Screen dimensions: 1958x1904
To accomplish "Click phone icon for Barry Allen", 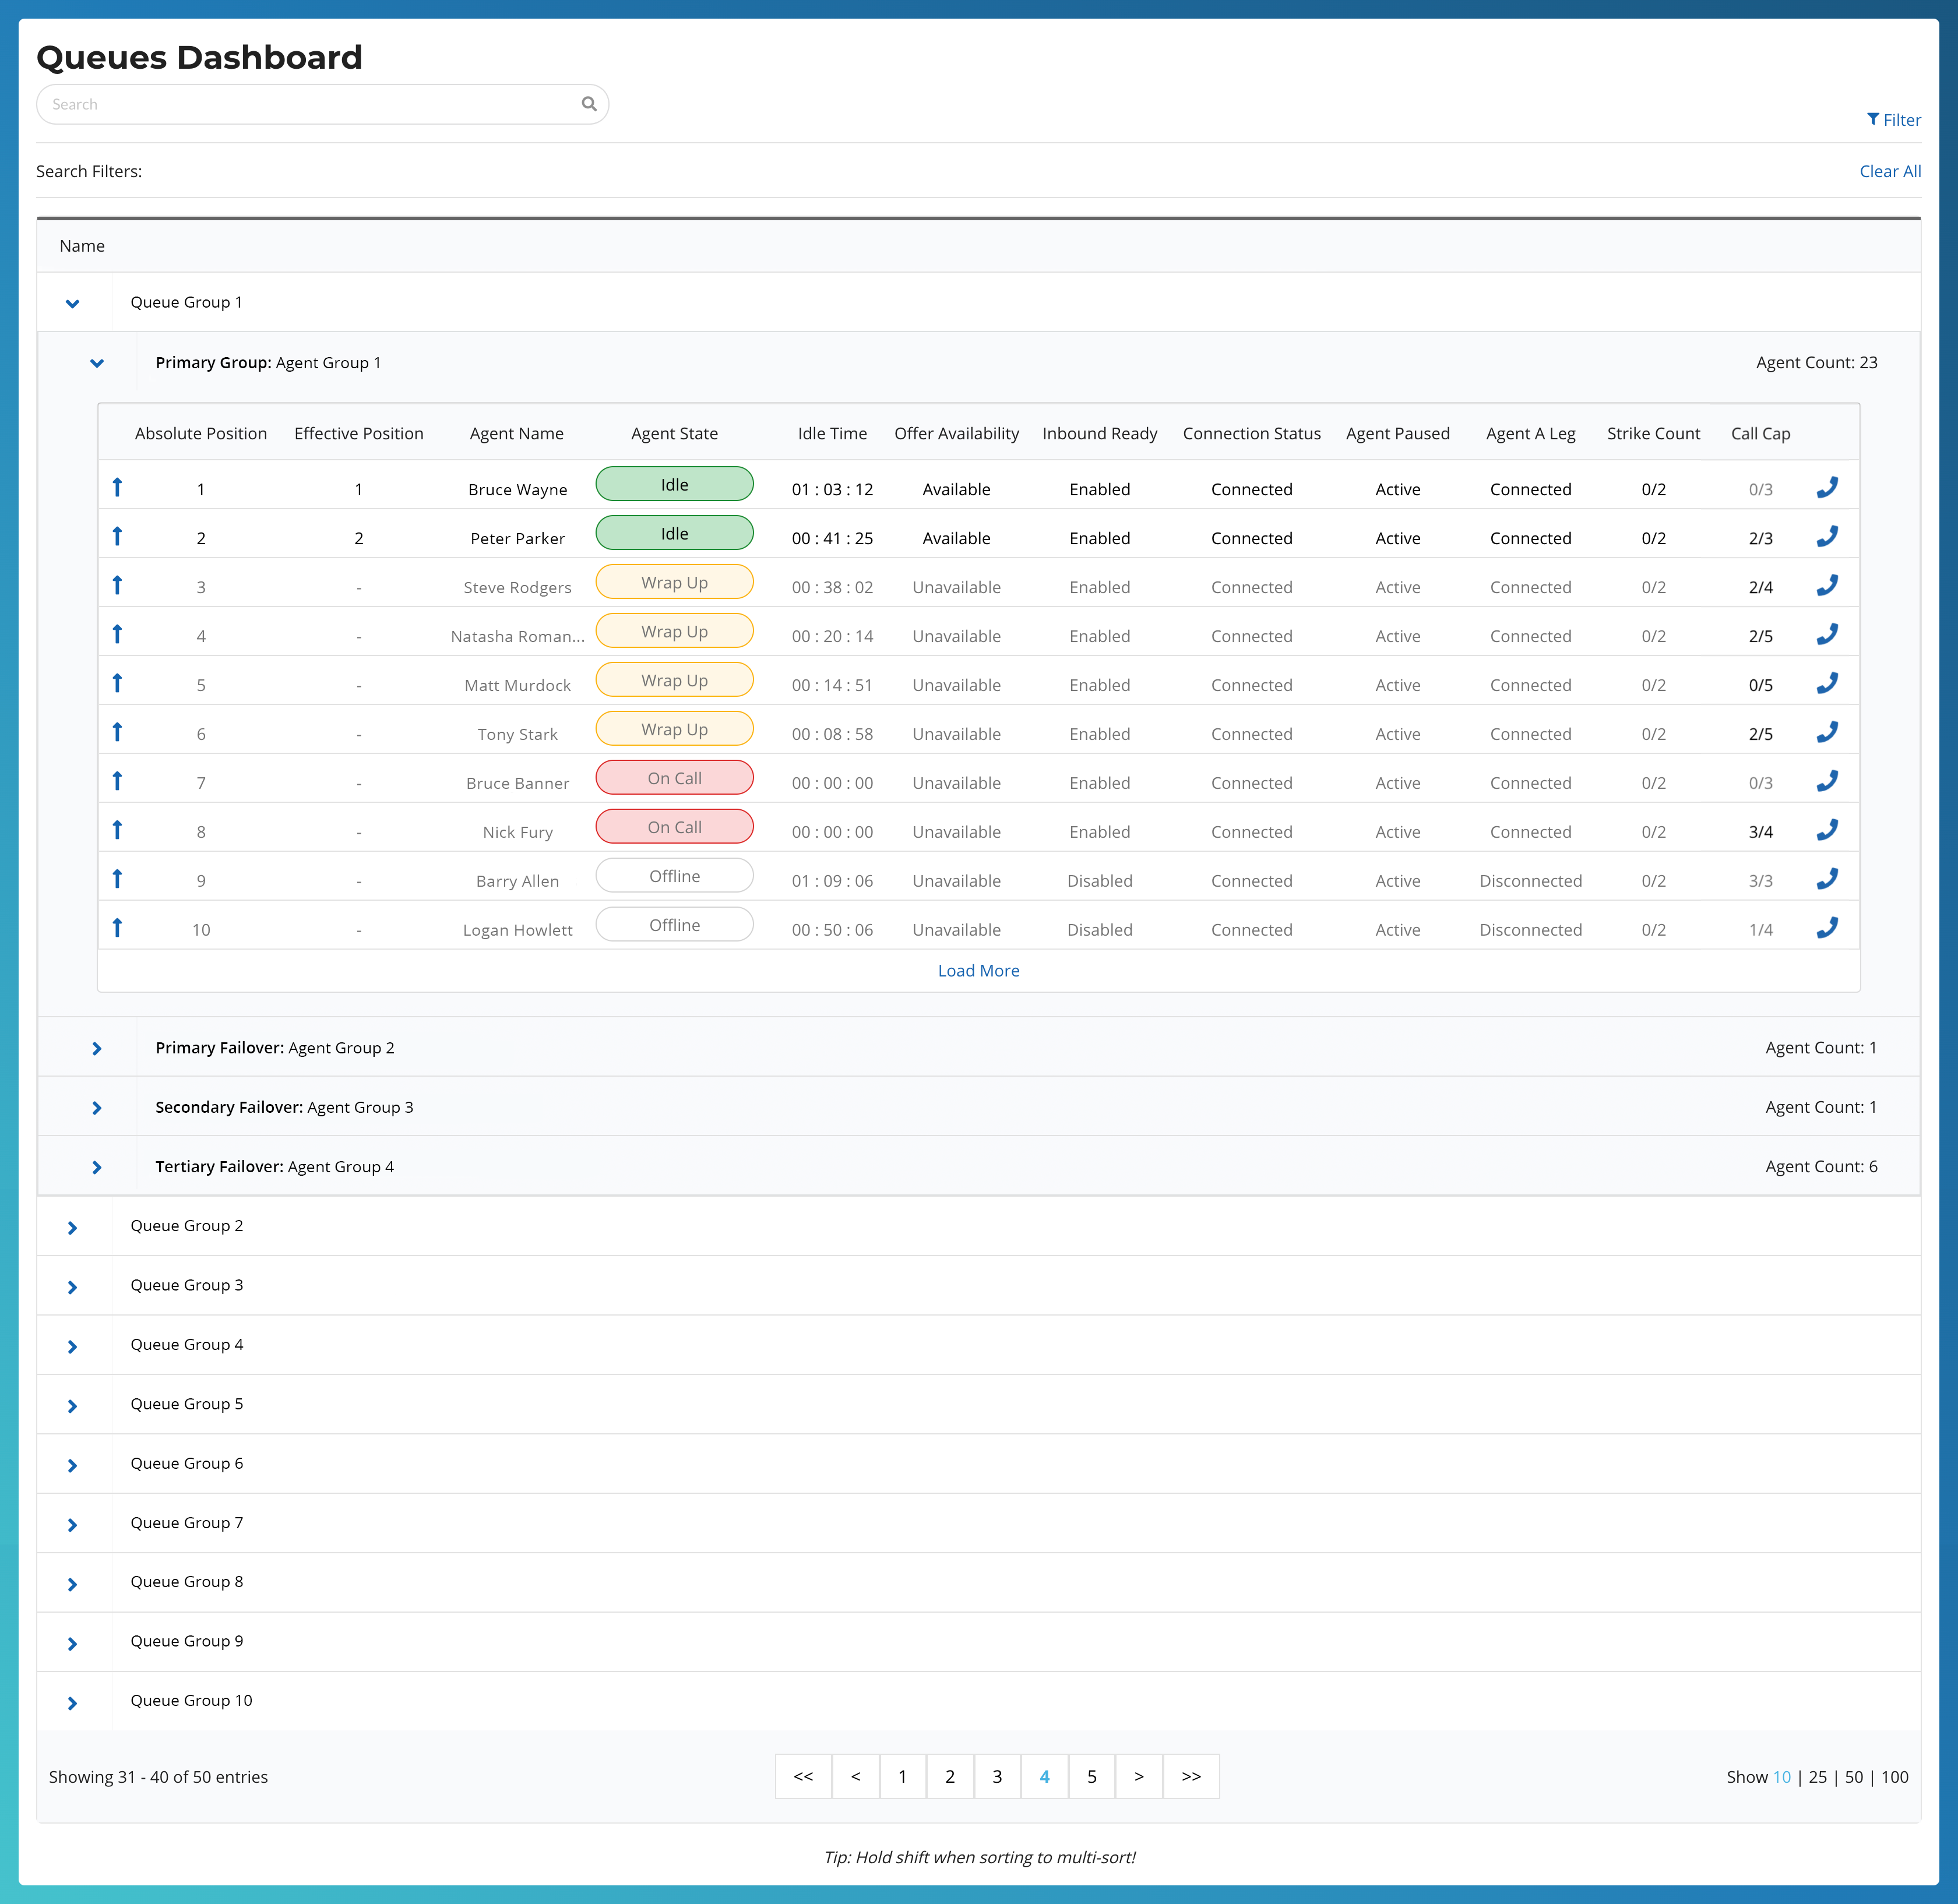I will coord(1827,879).
